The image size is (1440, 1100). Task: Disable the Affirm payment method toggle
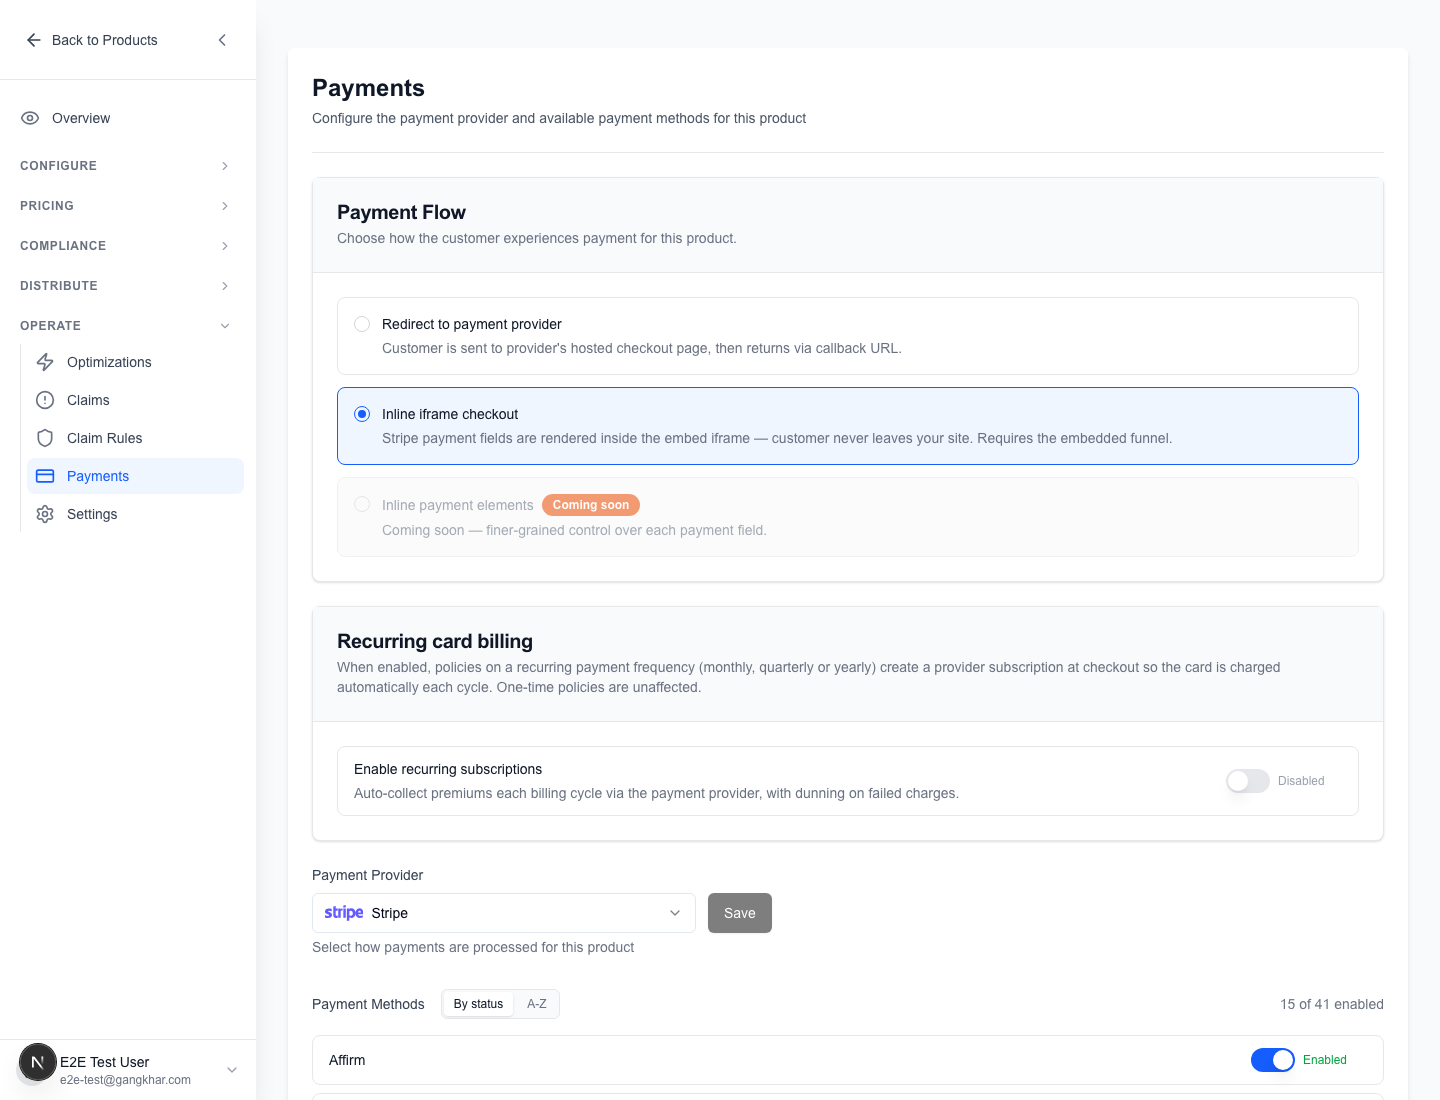[x=1273, y=1060]
